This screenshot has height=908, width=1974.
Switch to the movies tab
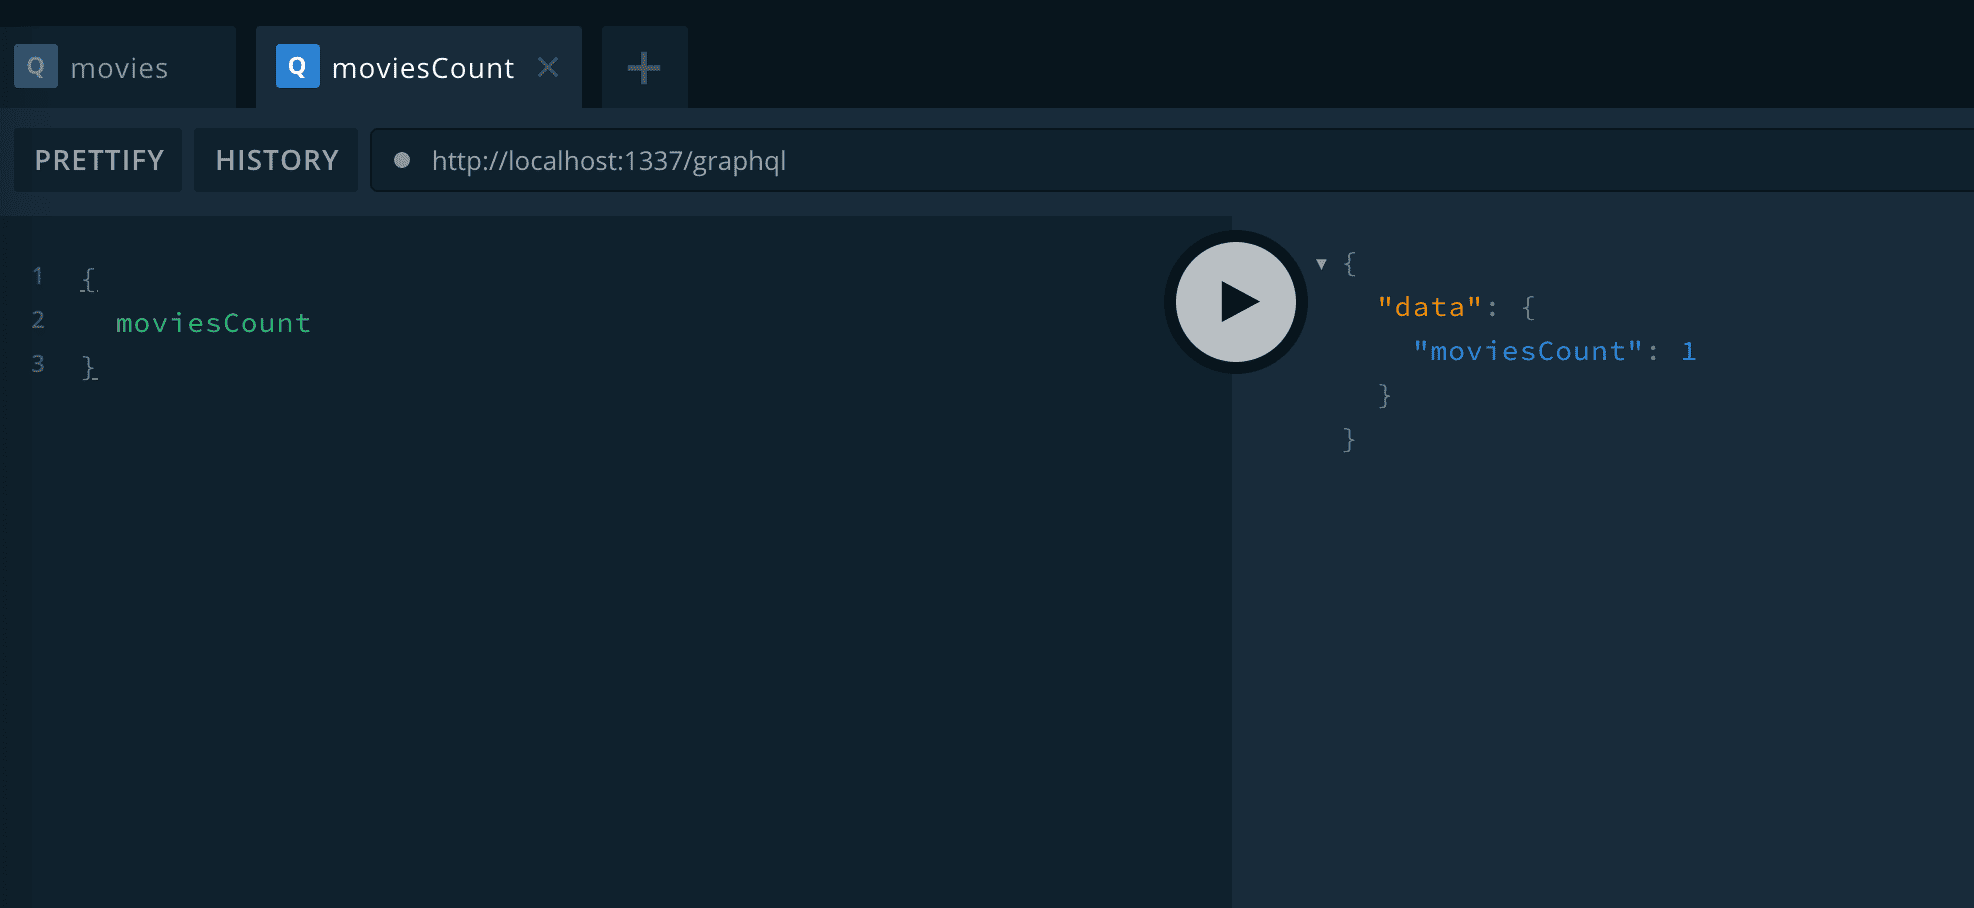point(119,68)
